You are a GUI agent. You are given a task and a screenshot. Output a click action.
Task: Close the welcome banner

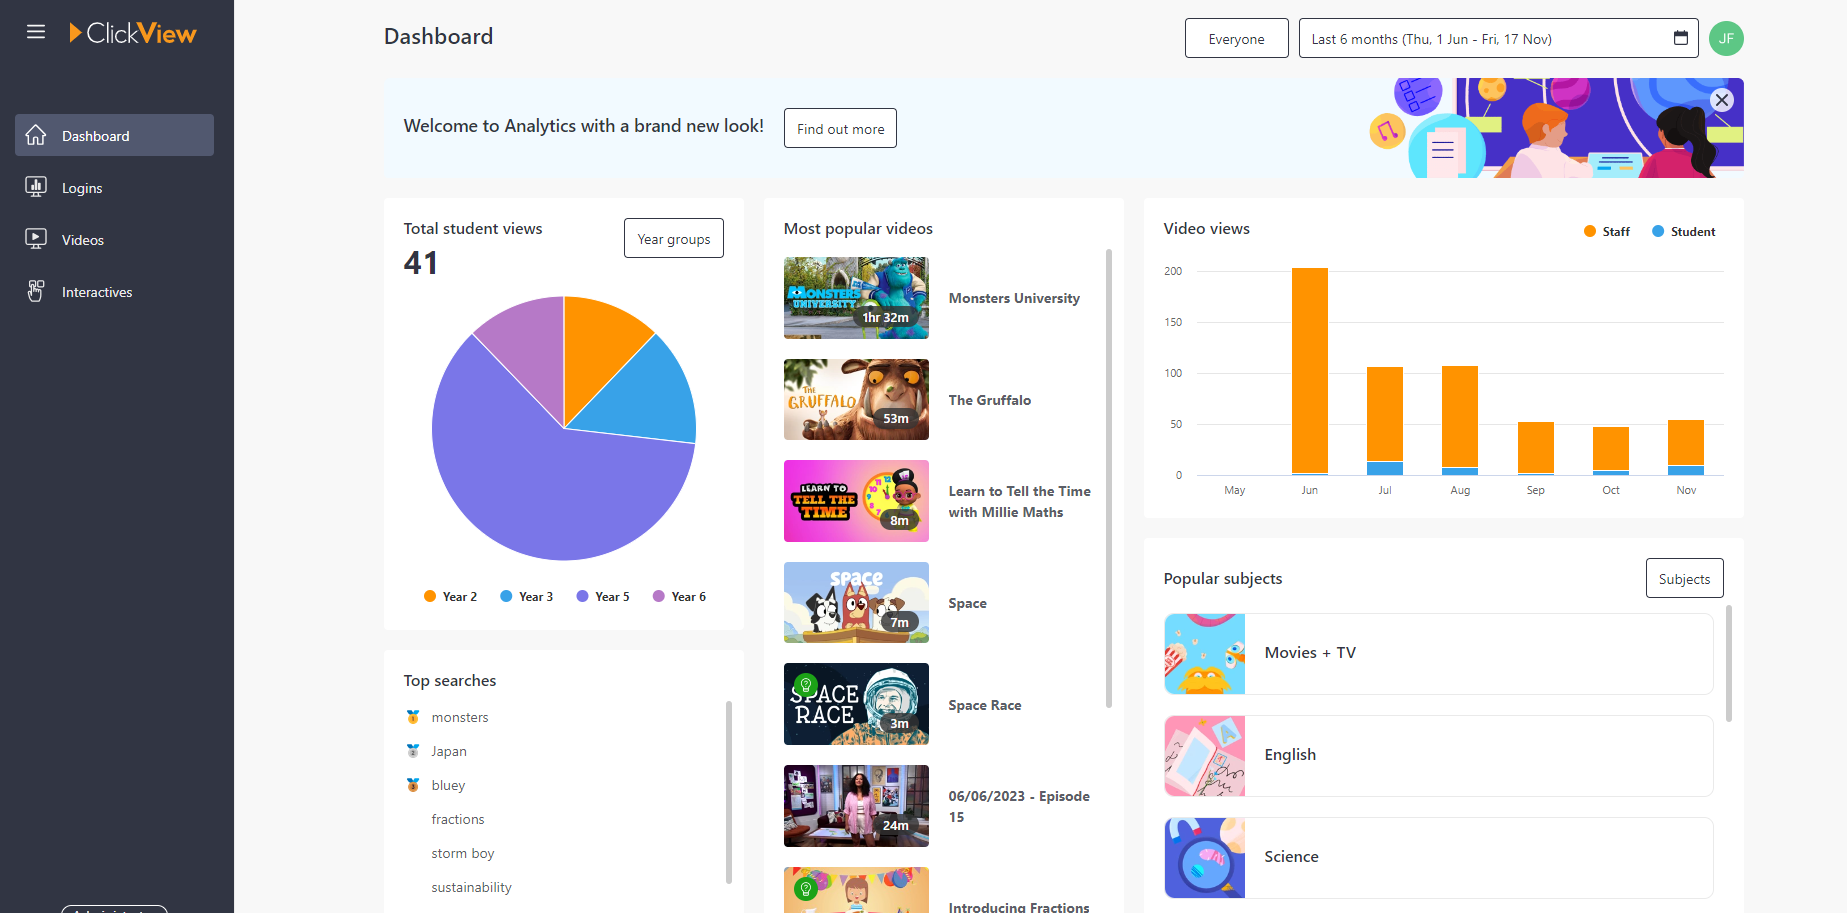click(1722, 100)
